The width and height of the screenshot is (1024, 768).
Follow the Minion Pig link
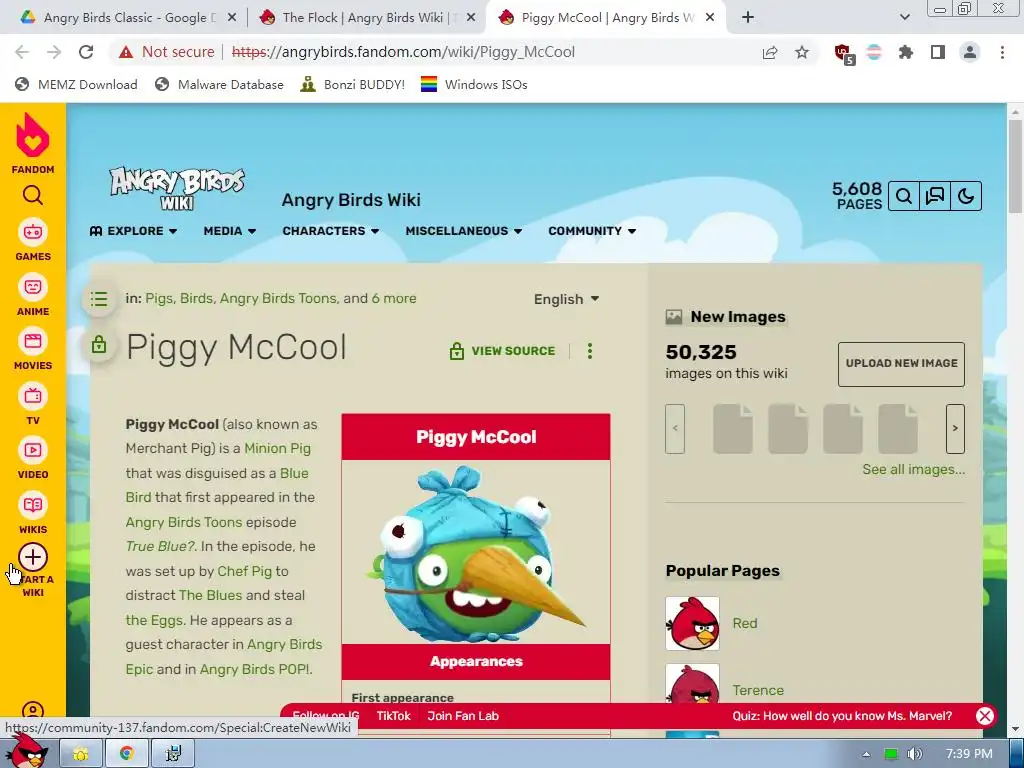pos(278,449)
